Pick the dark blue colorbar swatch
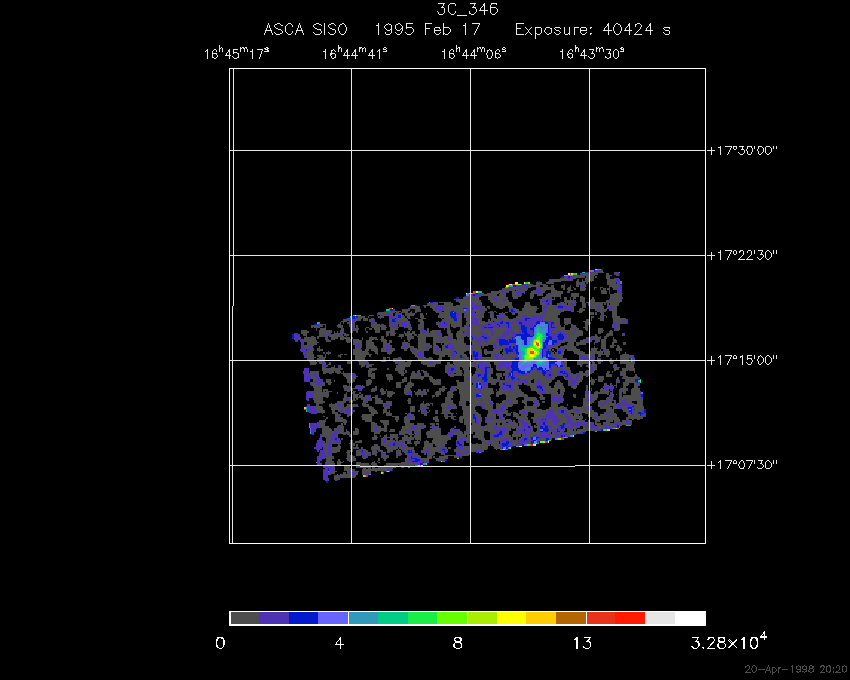The height and width of the screenshot is (680, 850). coord(303,618)
